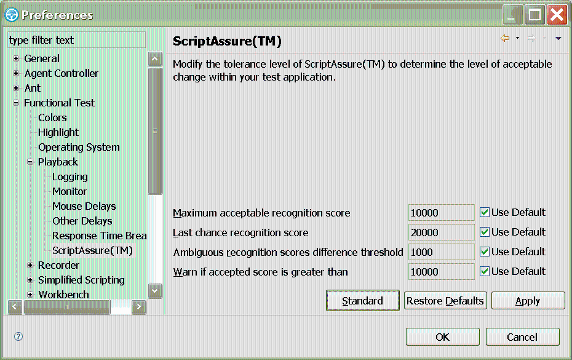The image size is (572, 360).
Task: Select the Response Time Breakdown item
Action: 99,236
